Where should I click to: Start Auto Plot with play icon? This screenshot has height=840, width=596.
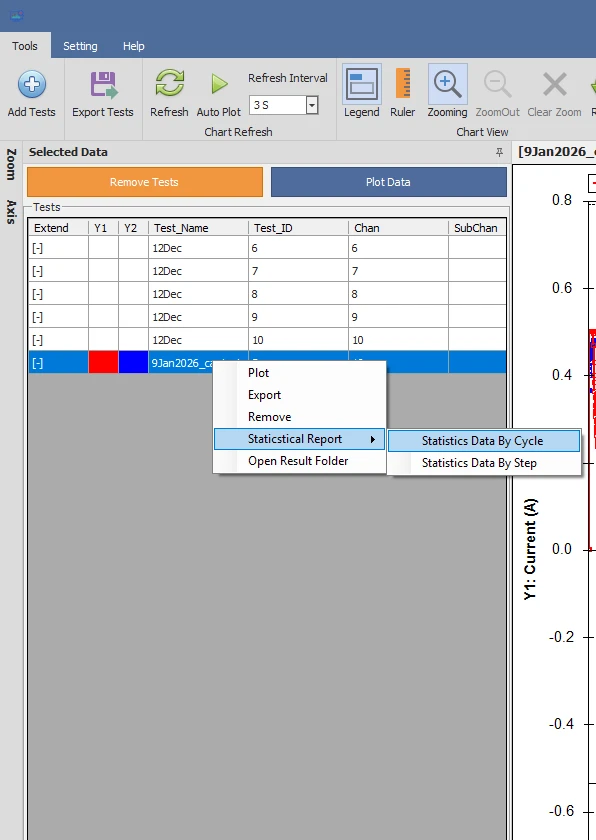coord(219,84)
